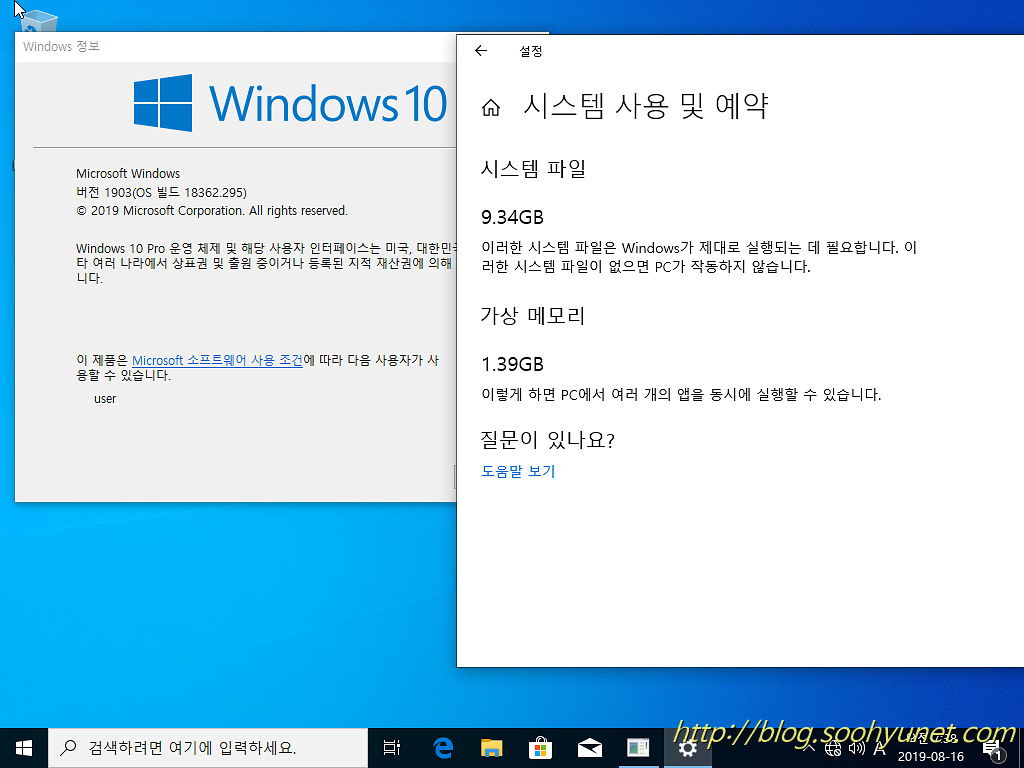Click the Settings home icon
Viewport: 1024px width, 768px height.
(490, 108)
